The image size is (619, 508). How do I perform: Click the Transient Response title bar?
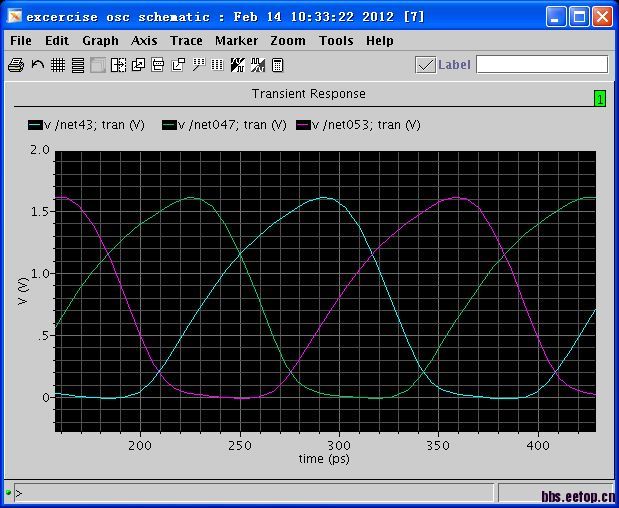pos(308,94)
